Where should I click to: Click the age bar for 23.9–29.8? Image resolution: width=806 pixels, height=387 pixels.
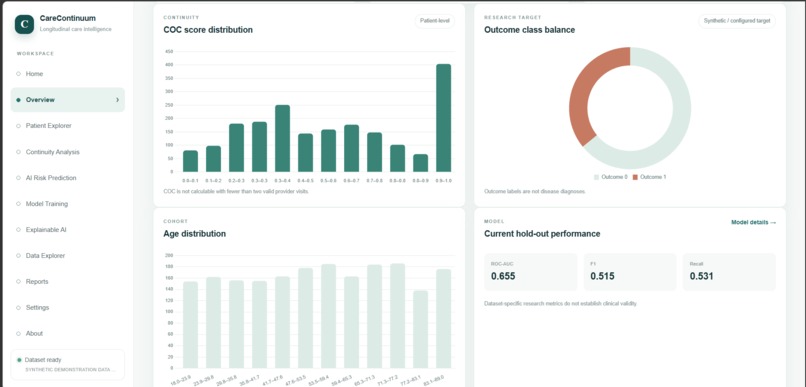click(213, 323)
